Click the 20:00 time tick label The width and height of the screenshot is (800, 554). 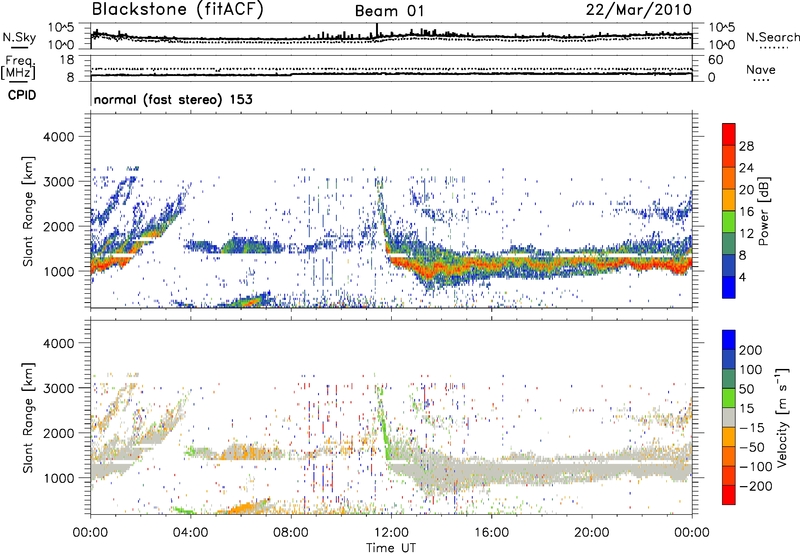[x=591, y=533]
